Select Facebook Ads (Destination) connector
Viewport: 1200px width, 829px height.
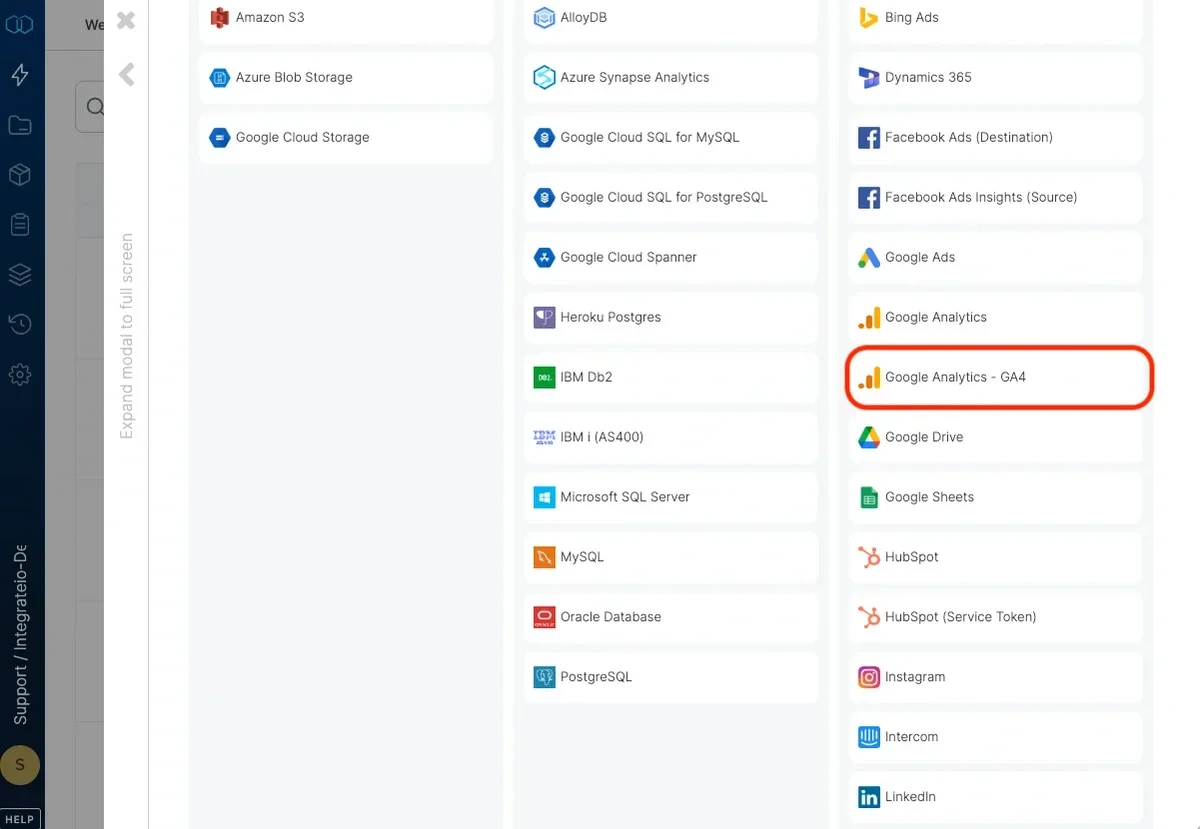pyautogui.click(x=994, y=137)
